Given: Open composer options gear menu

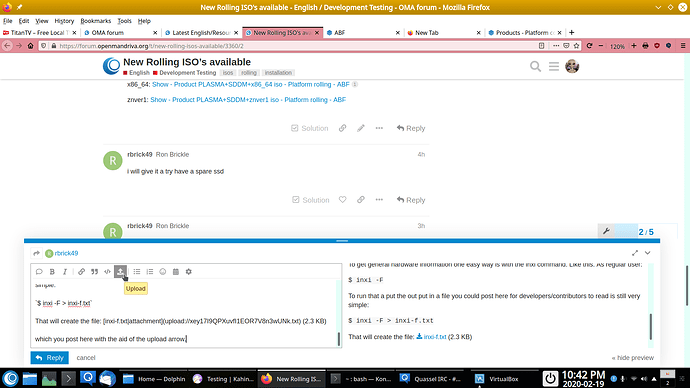Looking at the screenshot, I should pos(189,272).
